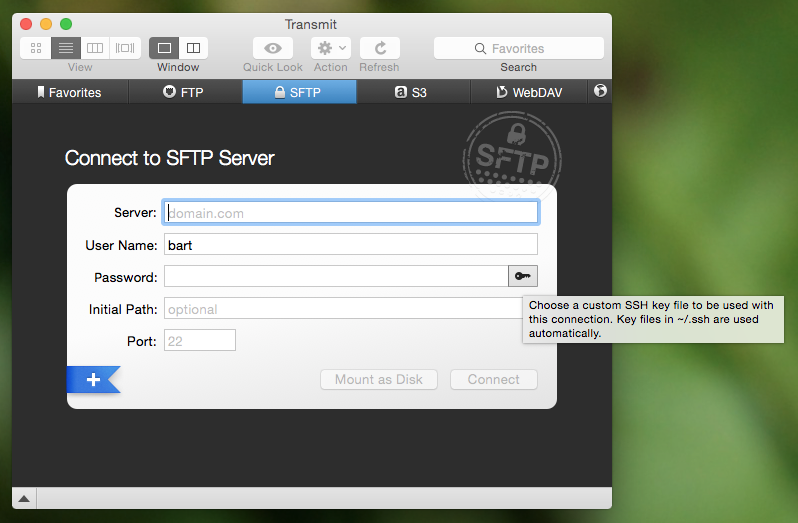Choose dual-pane window layout
The height and width of the screenshot is (523, 798).
[193, 48]
